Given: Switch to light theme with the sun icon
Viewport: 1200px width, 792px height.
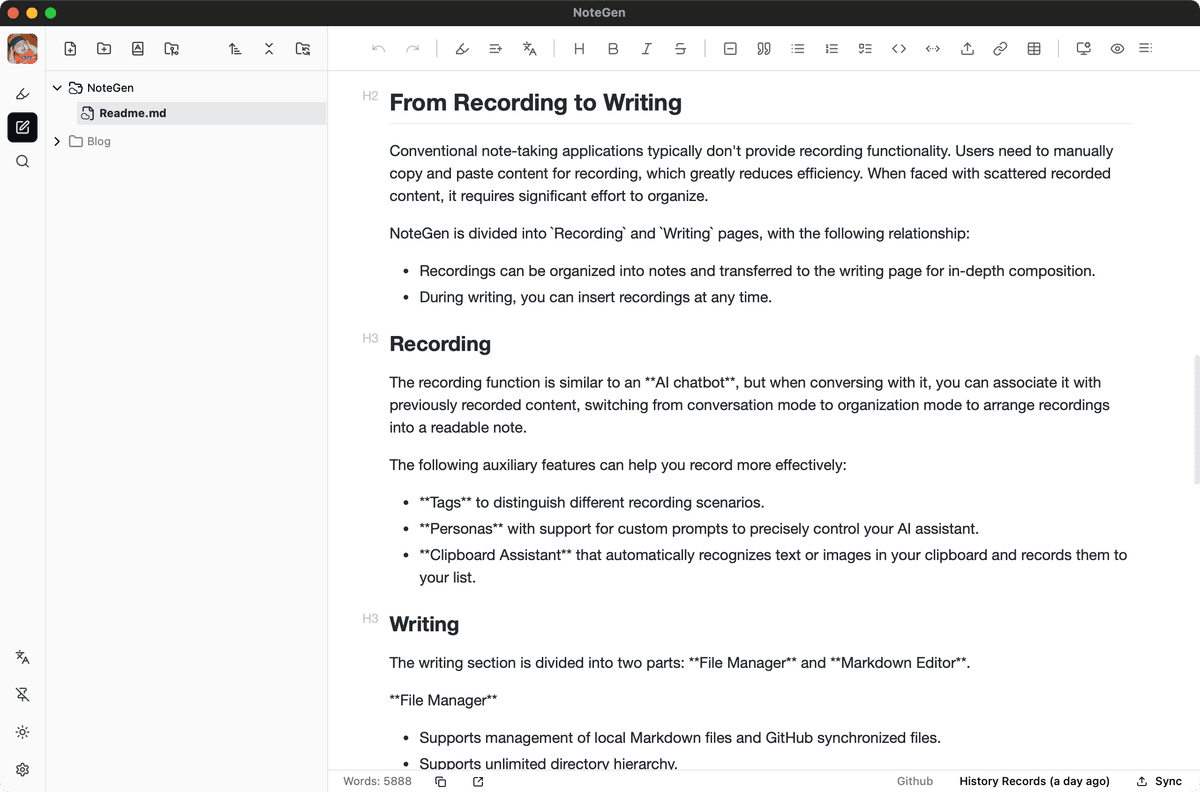Looking at the screenshot, I should pos(22,732).
